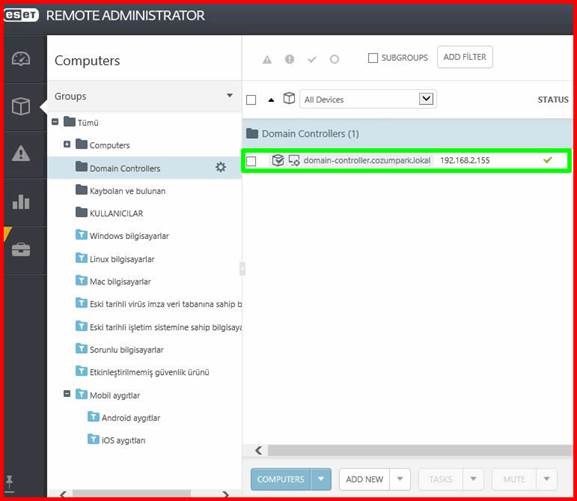Click Windows bilgisayarlar template group icon
577x501 pixels.
[81, 235]
